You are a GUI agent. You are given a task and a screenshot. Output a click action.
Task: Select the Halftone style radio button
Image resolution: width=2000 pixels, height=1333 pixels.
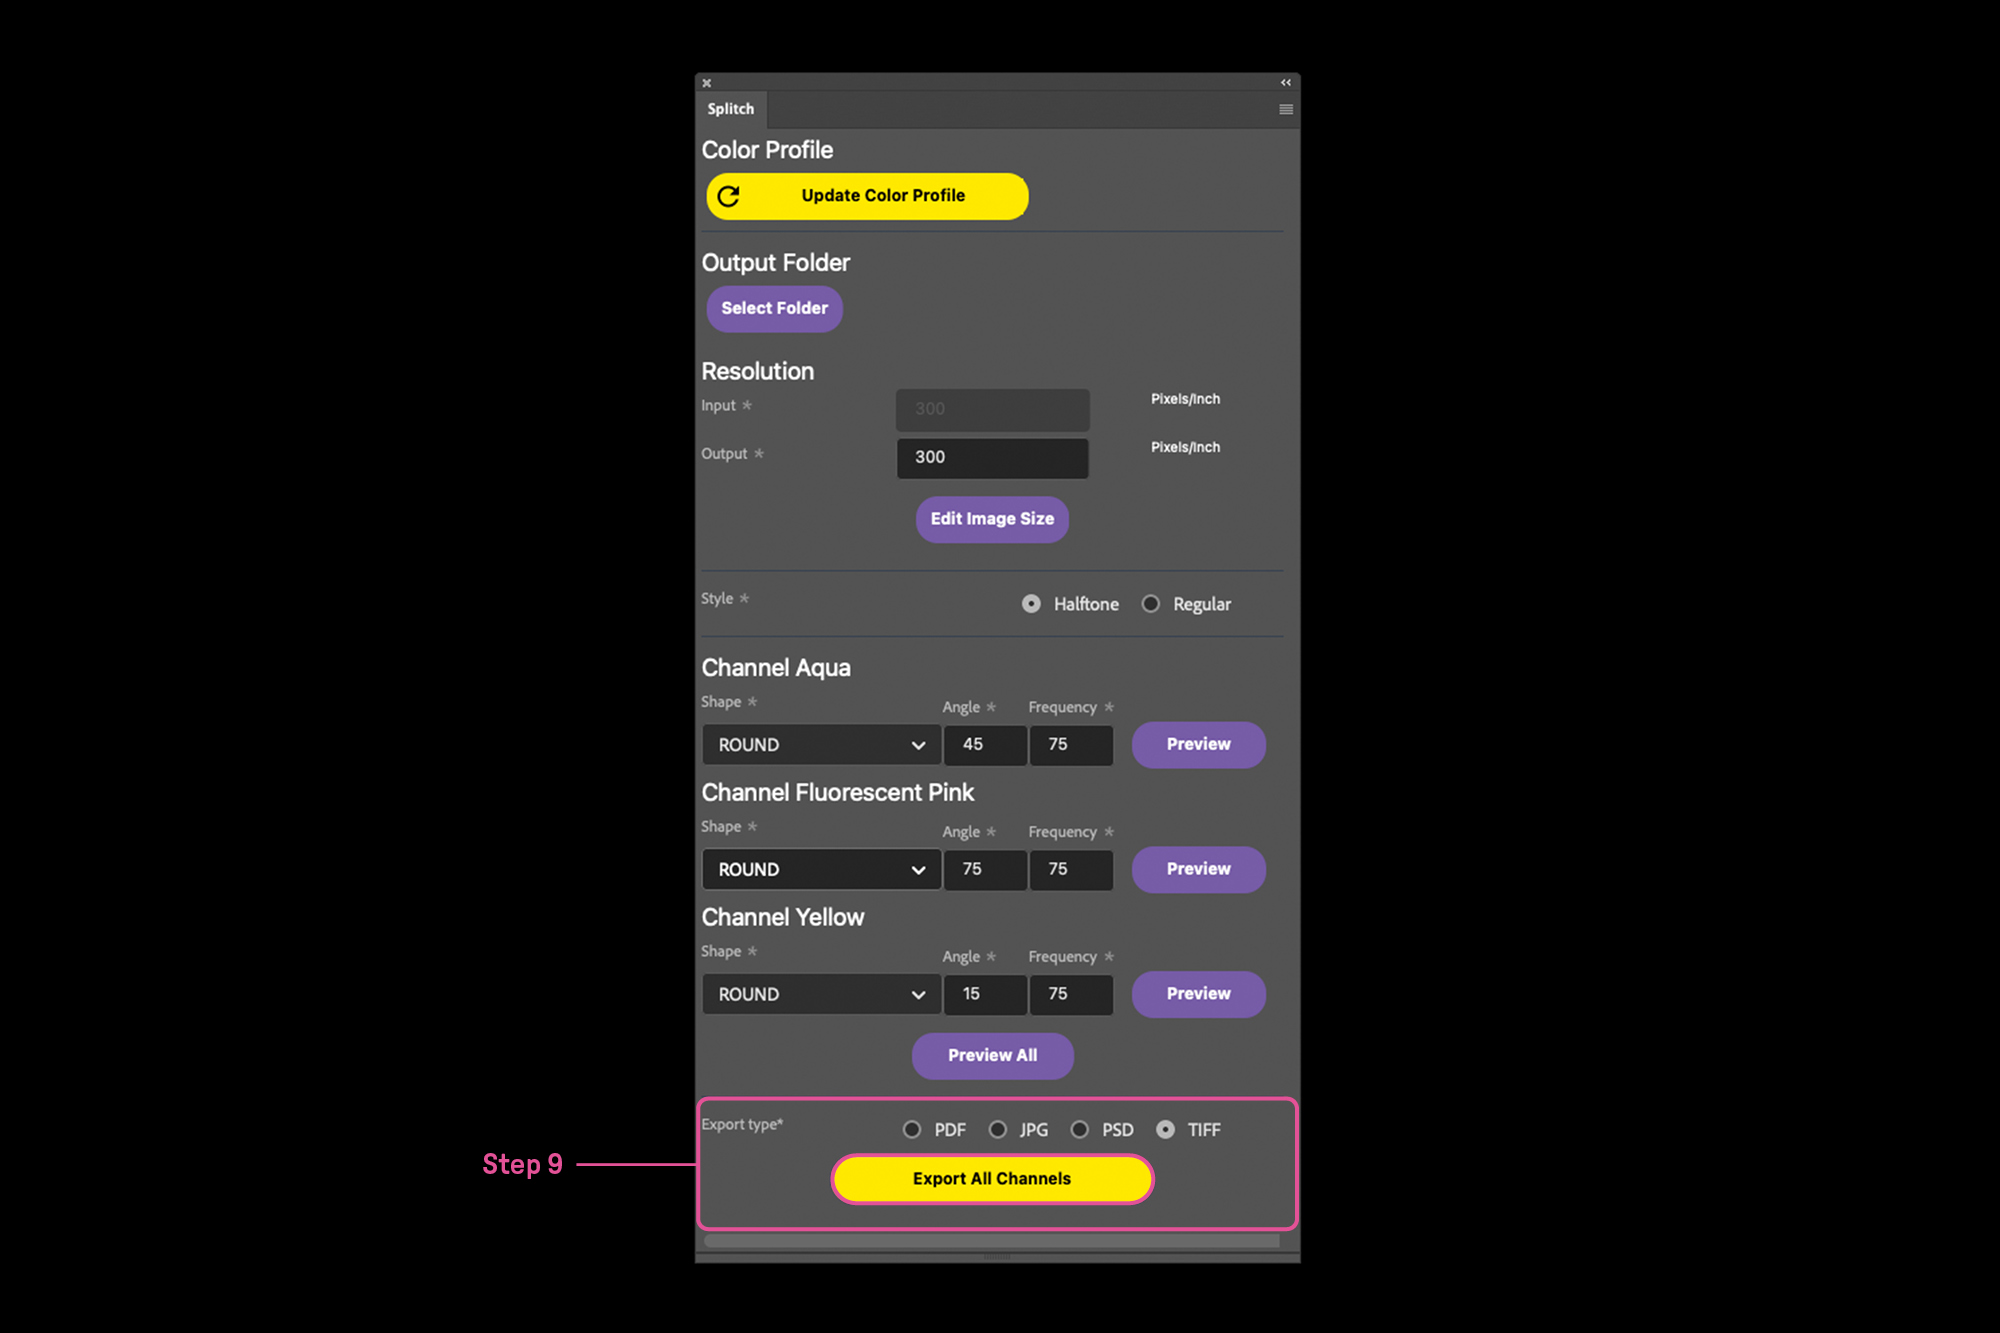pos(1031,604)
